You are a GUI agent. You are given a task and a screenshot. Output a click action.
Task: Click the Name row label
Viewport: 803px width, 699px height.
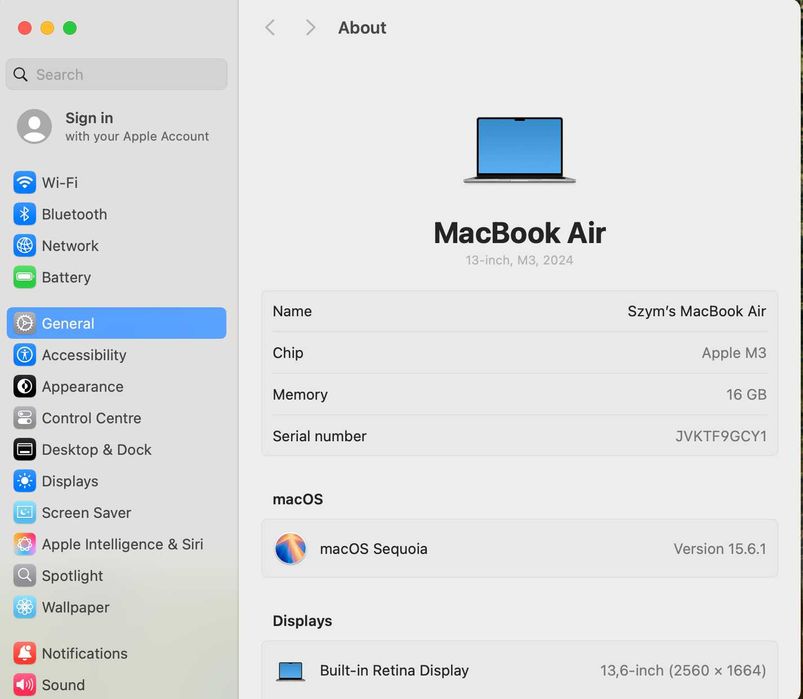292,311
